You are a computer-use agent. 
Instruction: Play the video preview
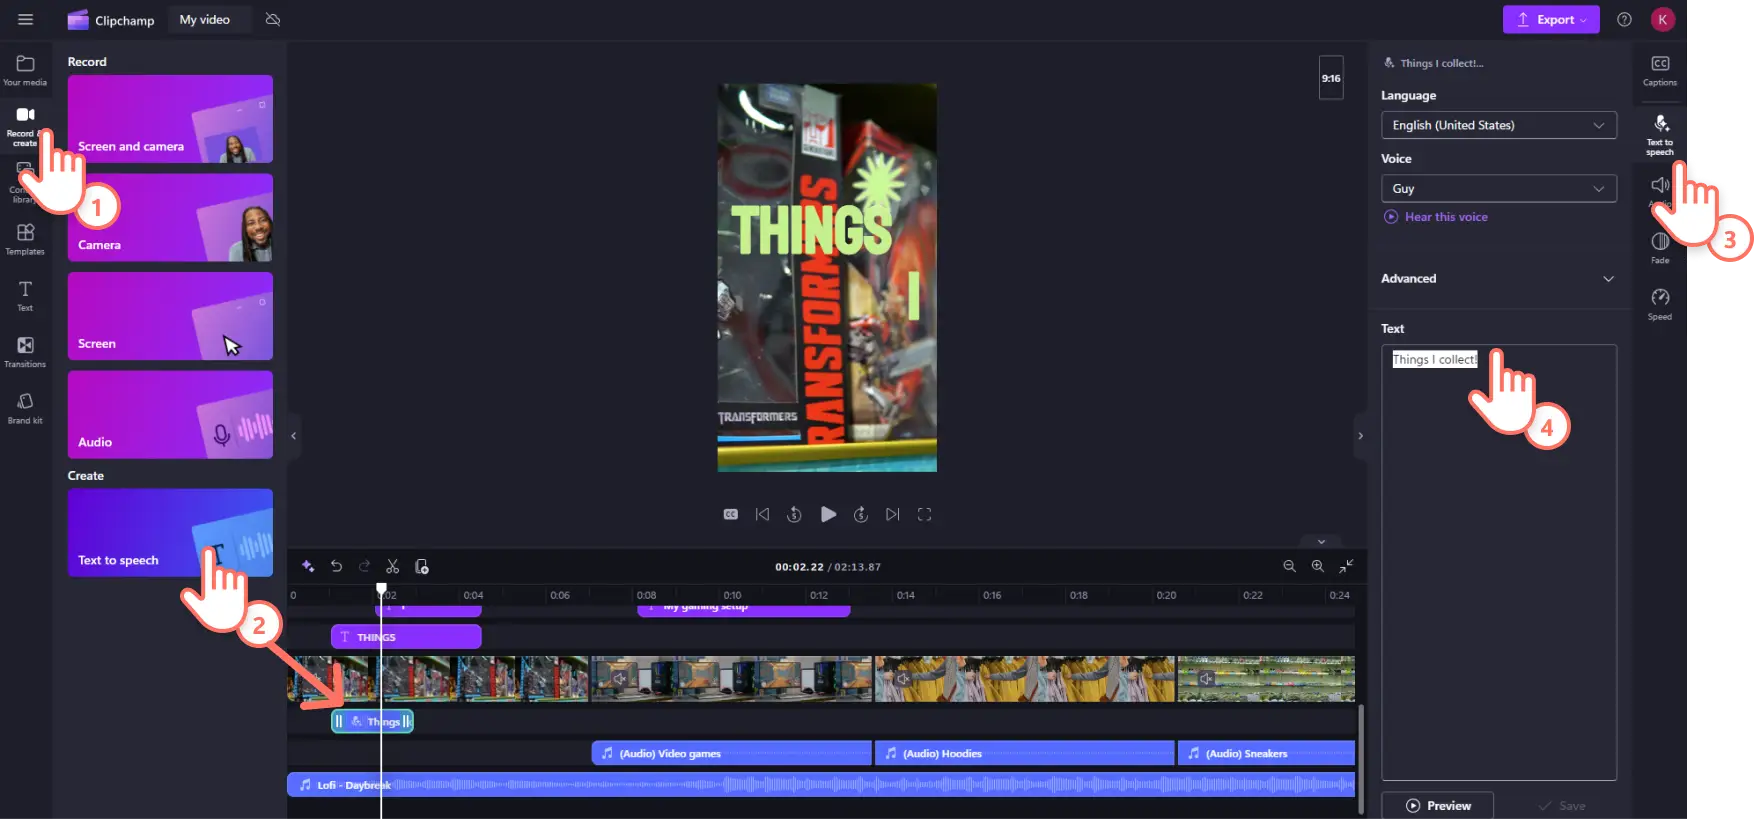pyautogui.click(x=828, y=514)
